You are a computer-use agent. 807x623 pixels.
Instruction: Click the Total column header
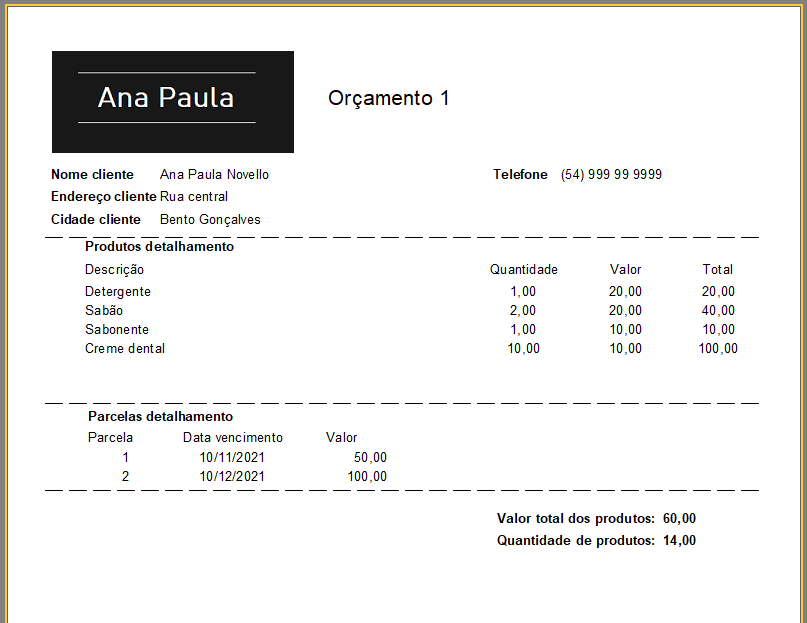718,269
